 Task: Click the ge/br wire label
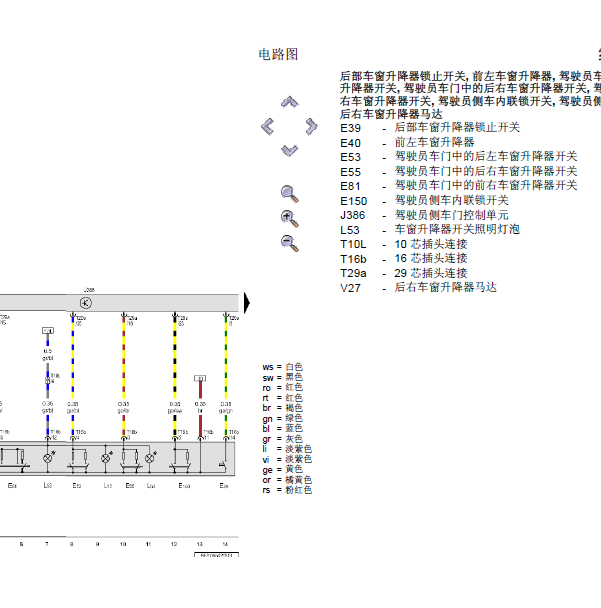(x=124, y=411)
